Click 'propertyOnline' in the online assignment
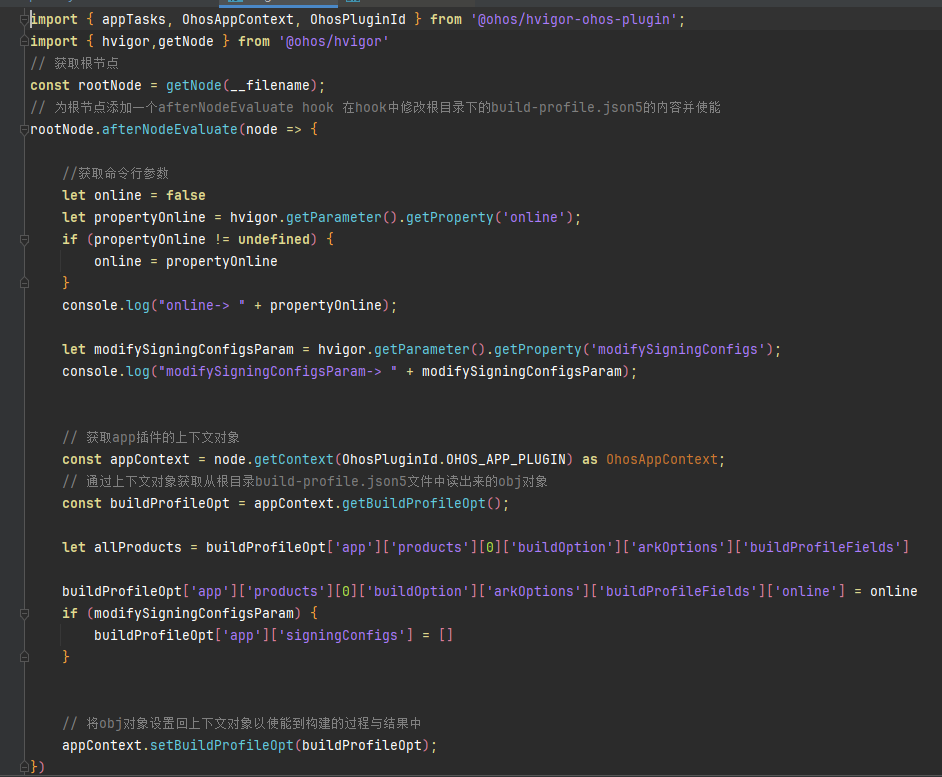942x777 pixels. [x=222, y=261]
